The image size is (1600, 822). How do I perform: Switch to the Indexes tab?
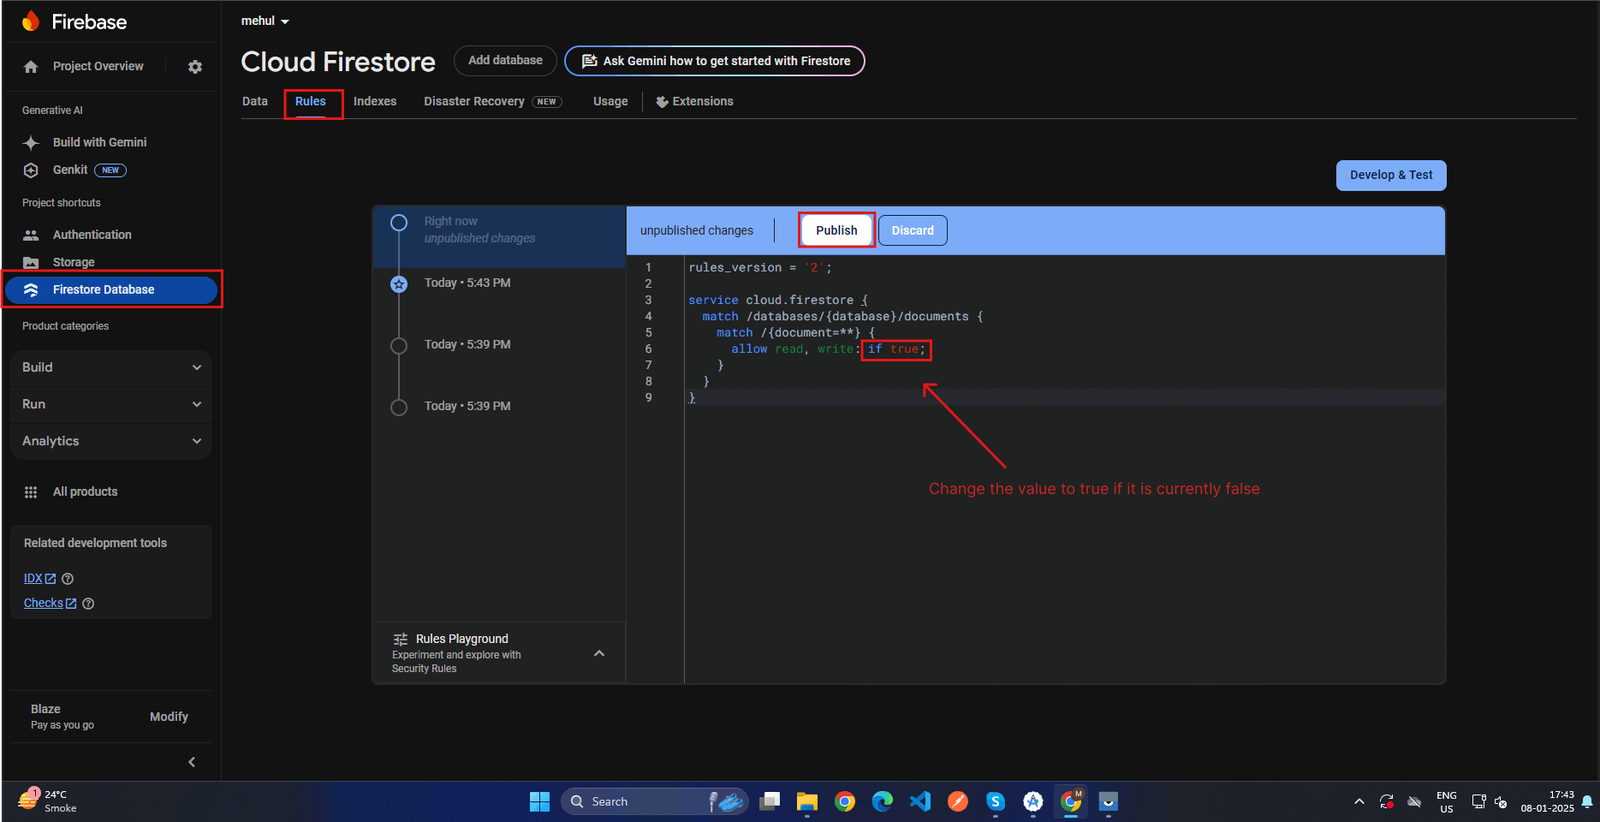tap(375, 102)
